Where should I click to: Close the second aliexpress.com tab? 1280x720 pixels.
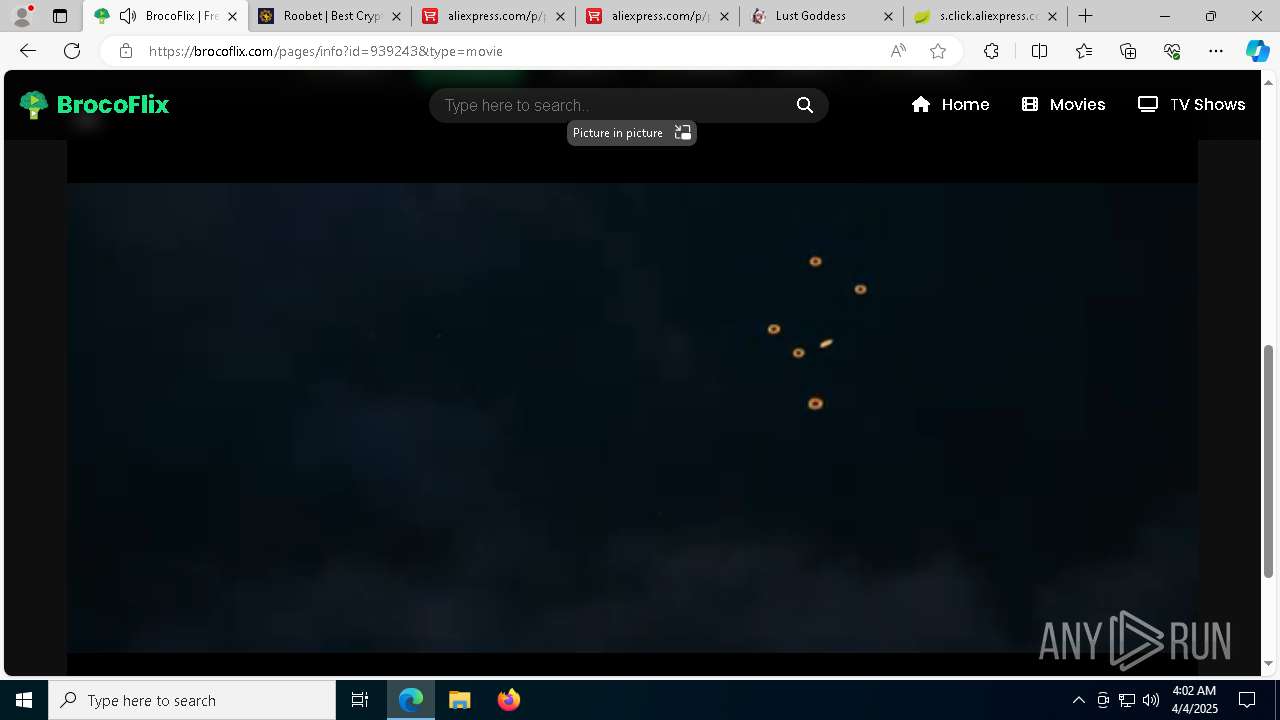(x=724, y=16)
